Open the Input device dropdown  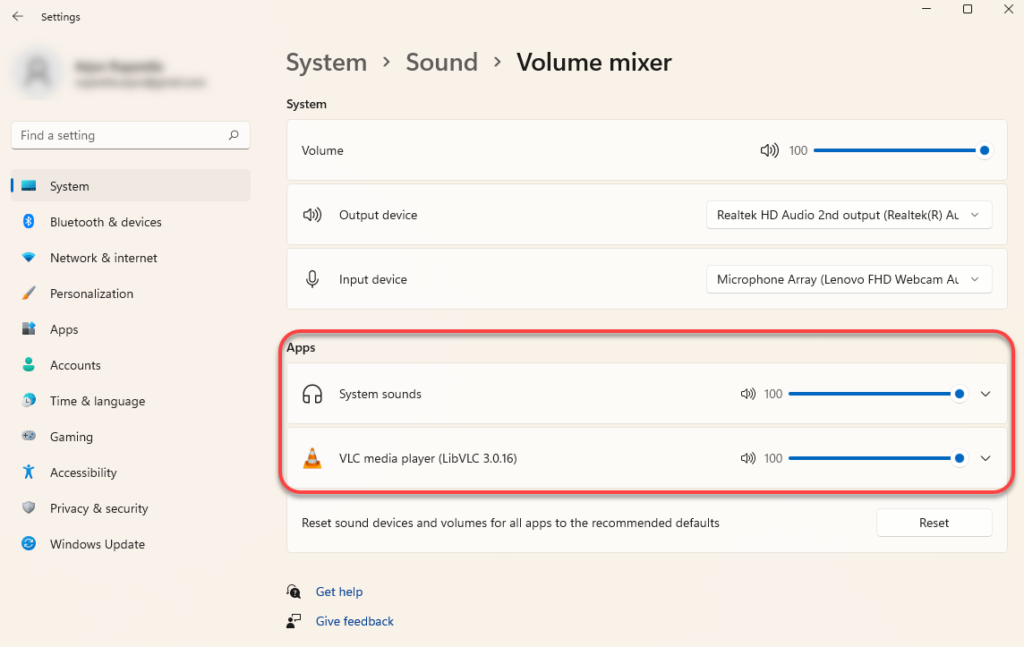849,280
